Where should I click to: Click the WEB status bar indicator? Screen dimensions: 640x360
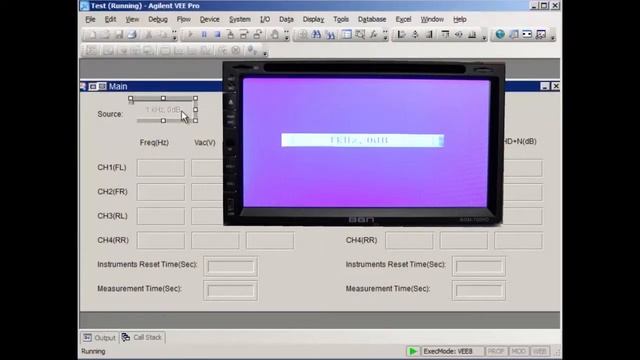[540, 351]
